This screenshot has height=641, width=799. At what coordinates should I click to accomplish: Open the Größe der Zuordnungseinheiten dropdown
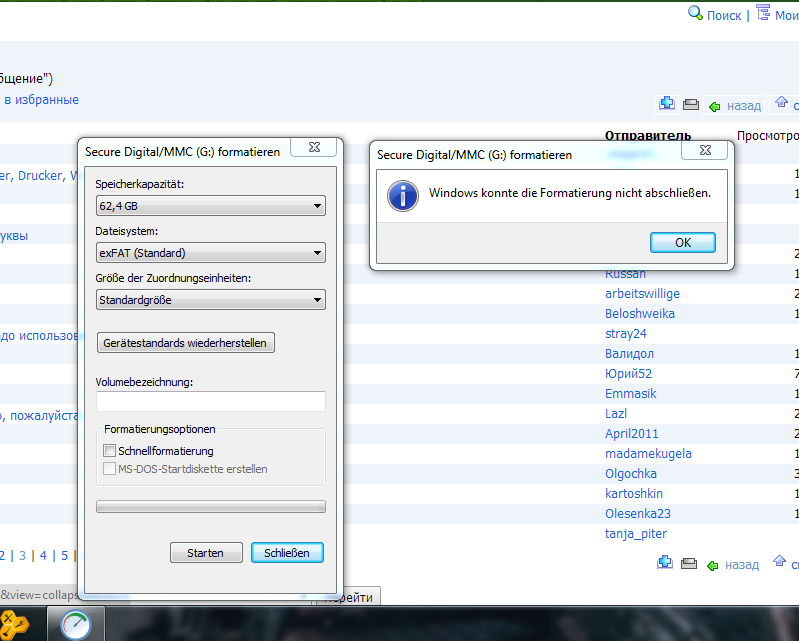pyautogui.click(x=210, y=300)
